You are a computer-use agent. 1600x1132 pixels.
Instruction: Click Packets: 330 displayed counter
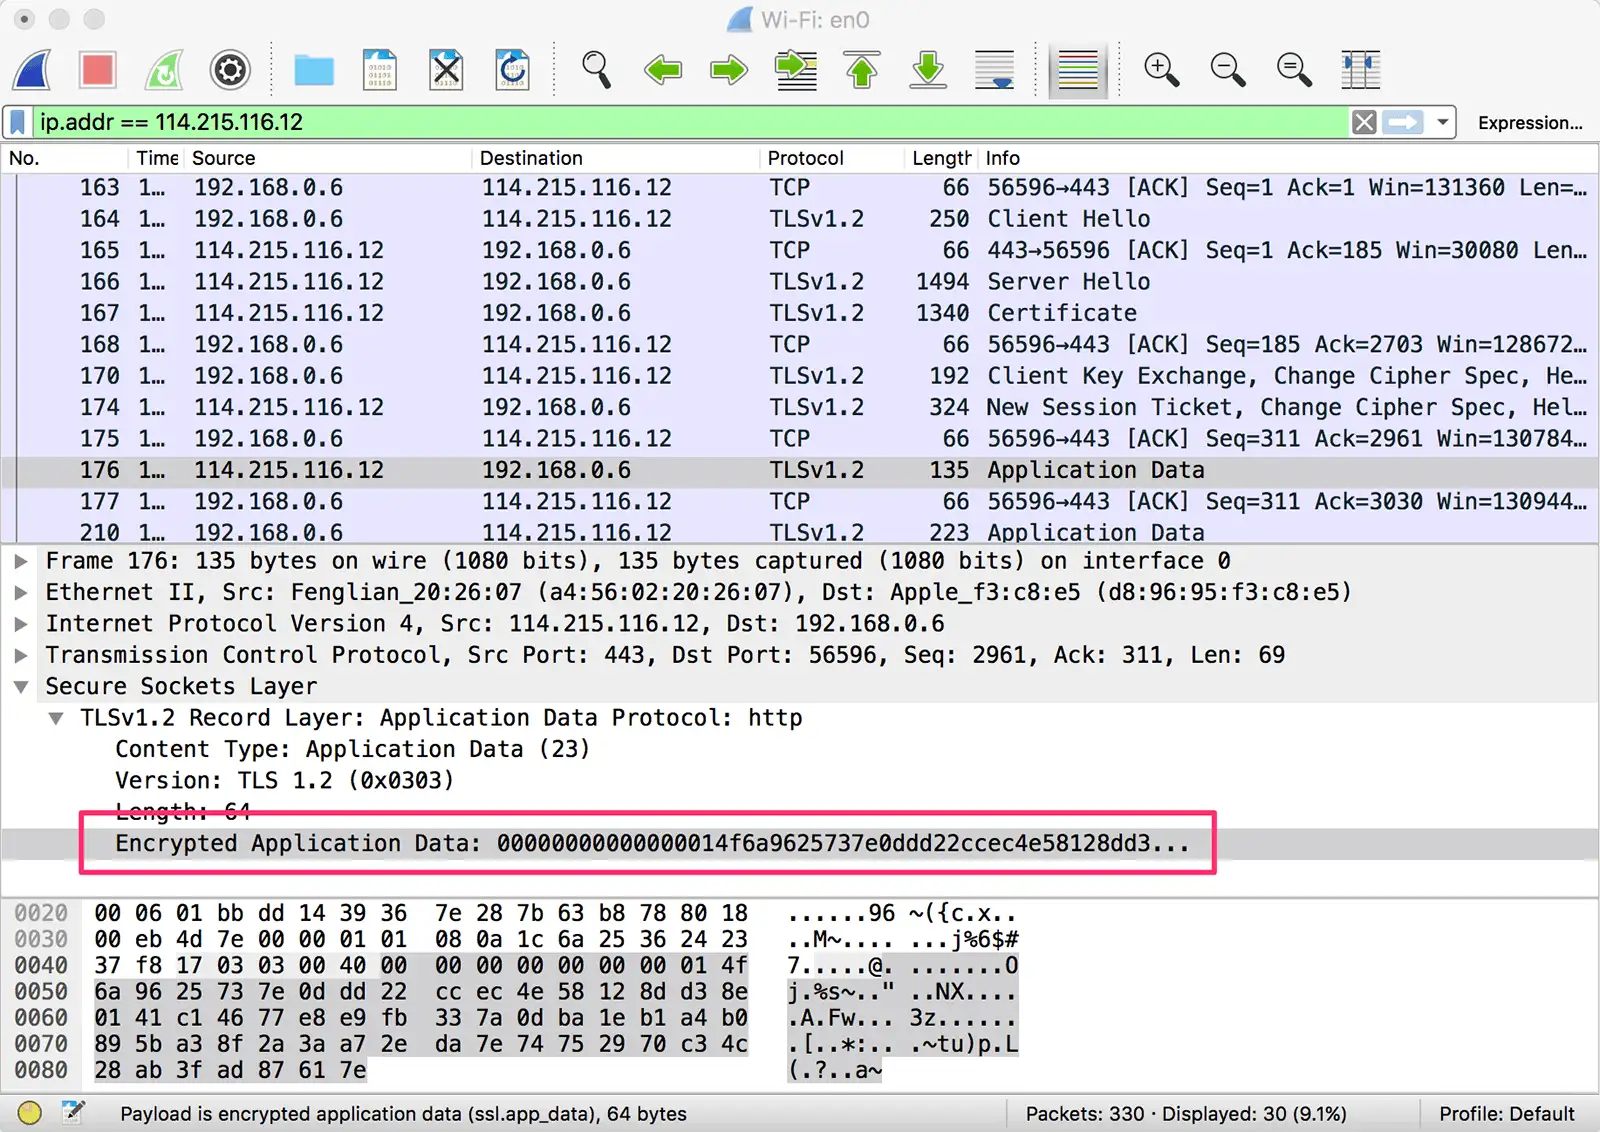pyautogui.click(x=1186, y=1114)
